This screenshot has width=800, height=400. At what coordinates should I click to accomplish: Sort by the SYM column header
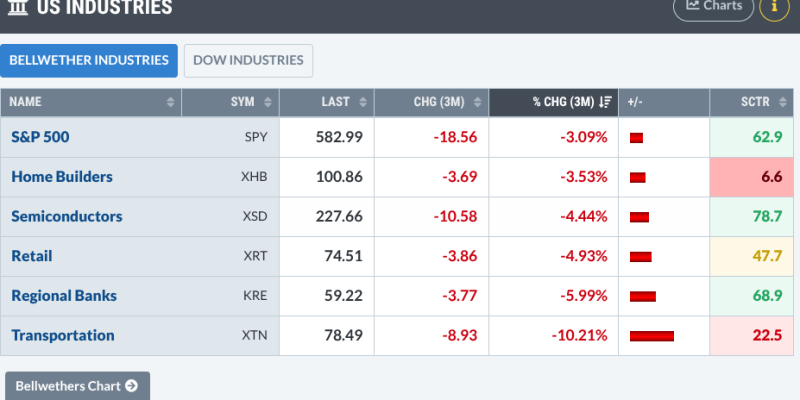(x=231, y=102)
